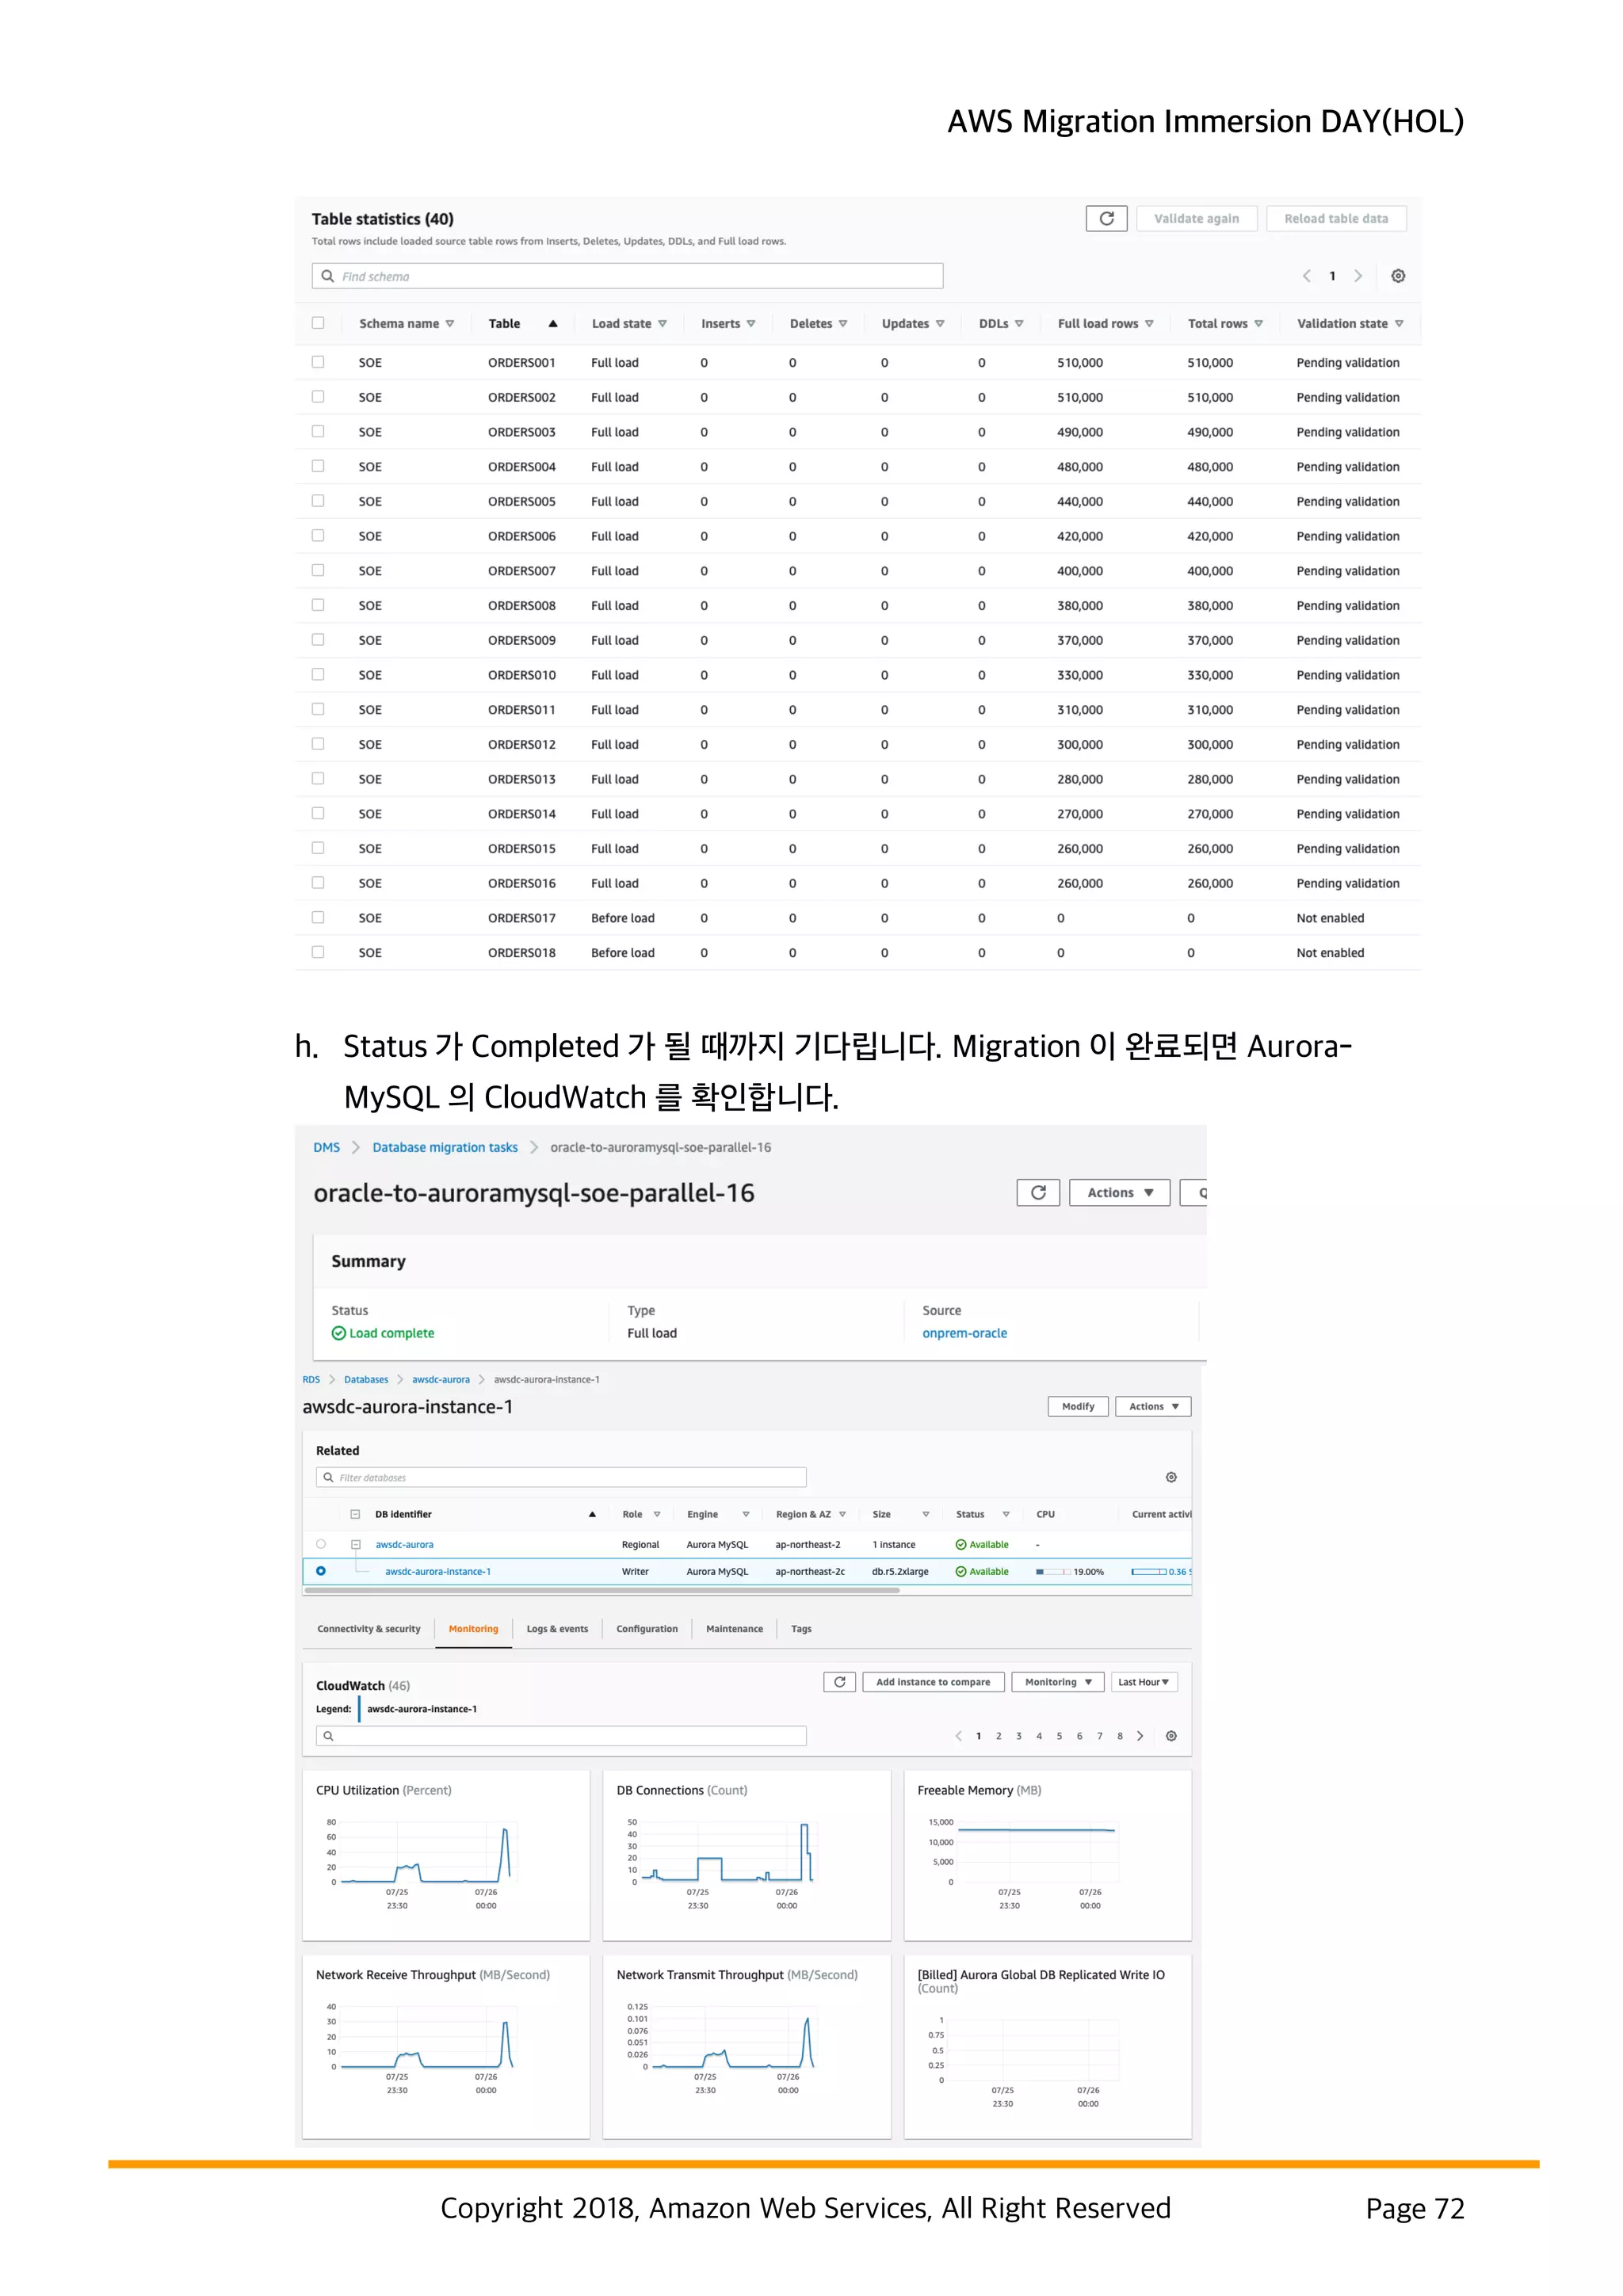
Task: Open awsdc-aurora-instance-1 in the databases list
Action: [x=438, y=1573]
